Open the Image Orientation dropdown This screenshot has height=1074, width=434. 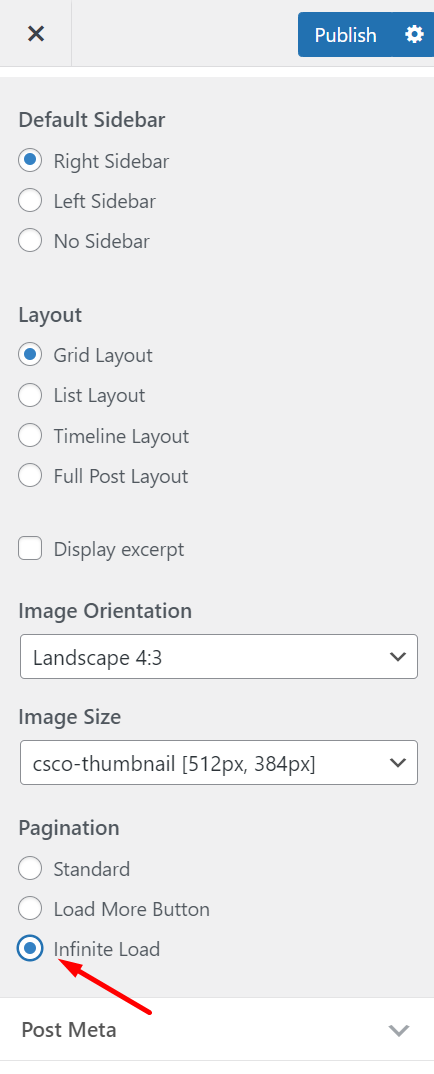(x=219, y=657)
